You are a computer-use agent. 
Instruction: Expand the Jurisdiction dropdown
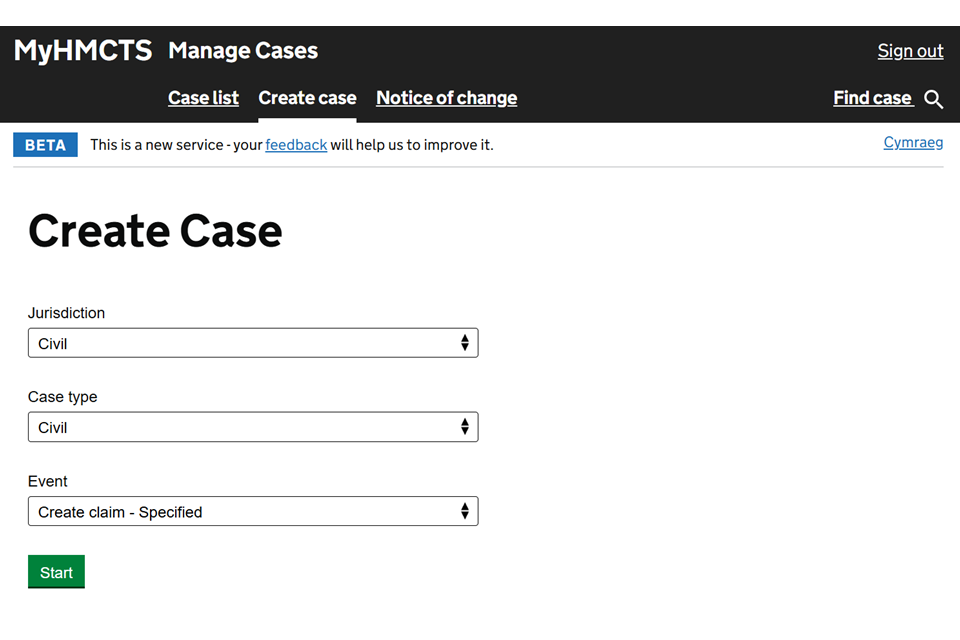pyautogui.click(x=253, y=343)
